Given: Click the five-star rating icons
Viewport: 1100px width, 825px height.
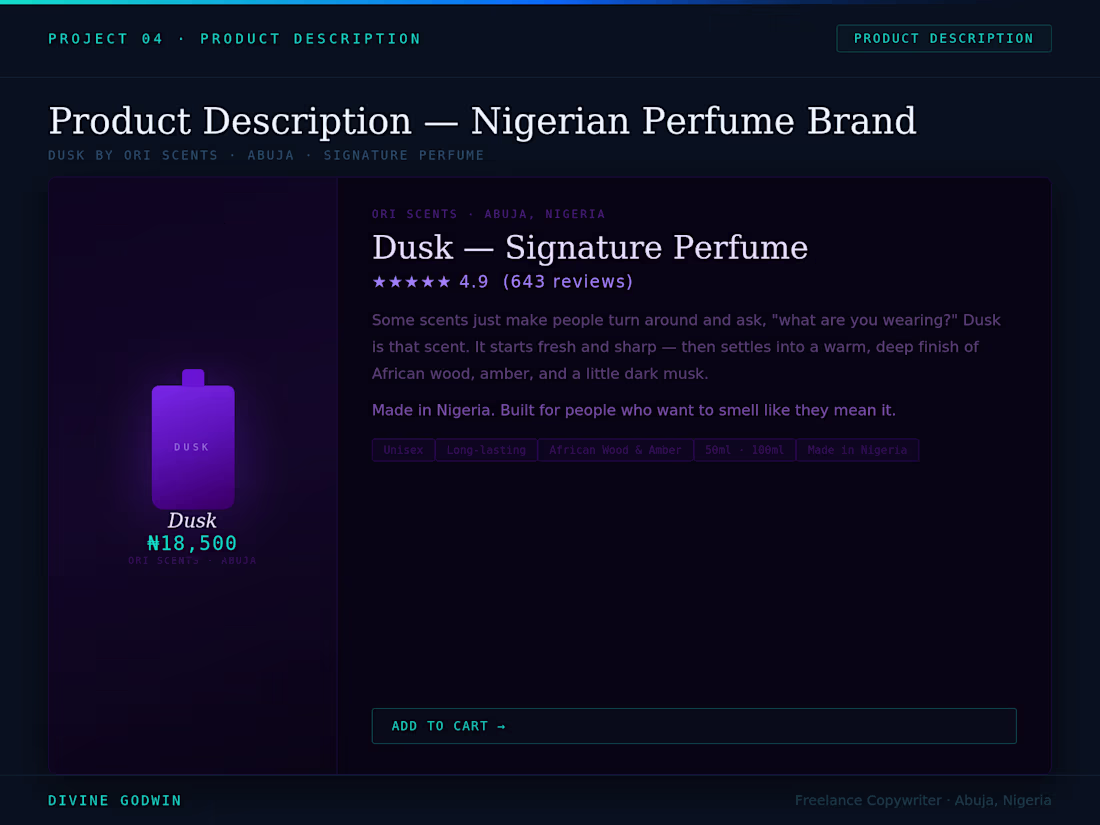Looking at the screenshot, I should coord(412,282).
